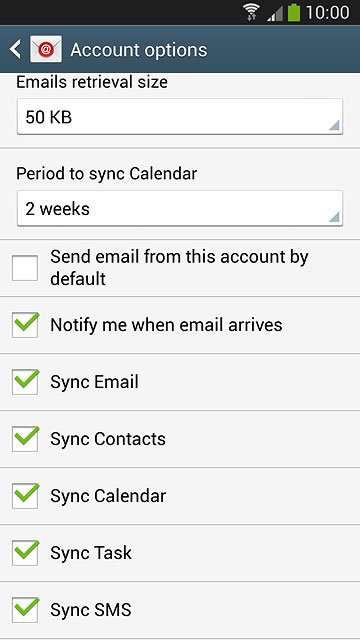Toggle the Sync Email checkbox
Image resolution: width=360 pixels, height=640 pixels.
(x=25, y=382)
